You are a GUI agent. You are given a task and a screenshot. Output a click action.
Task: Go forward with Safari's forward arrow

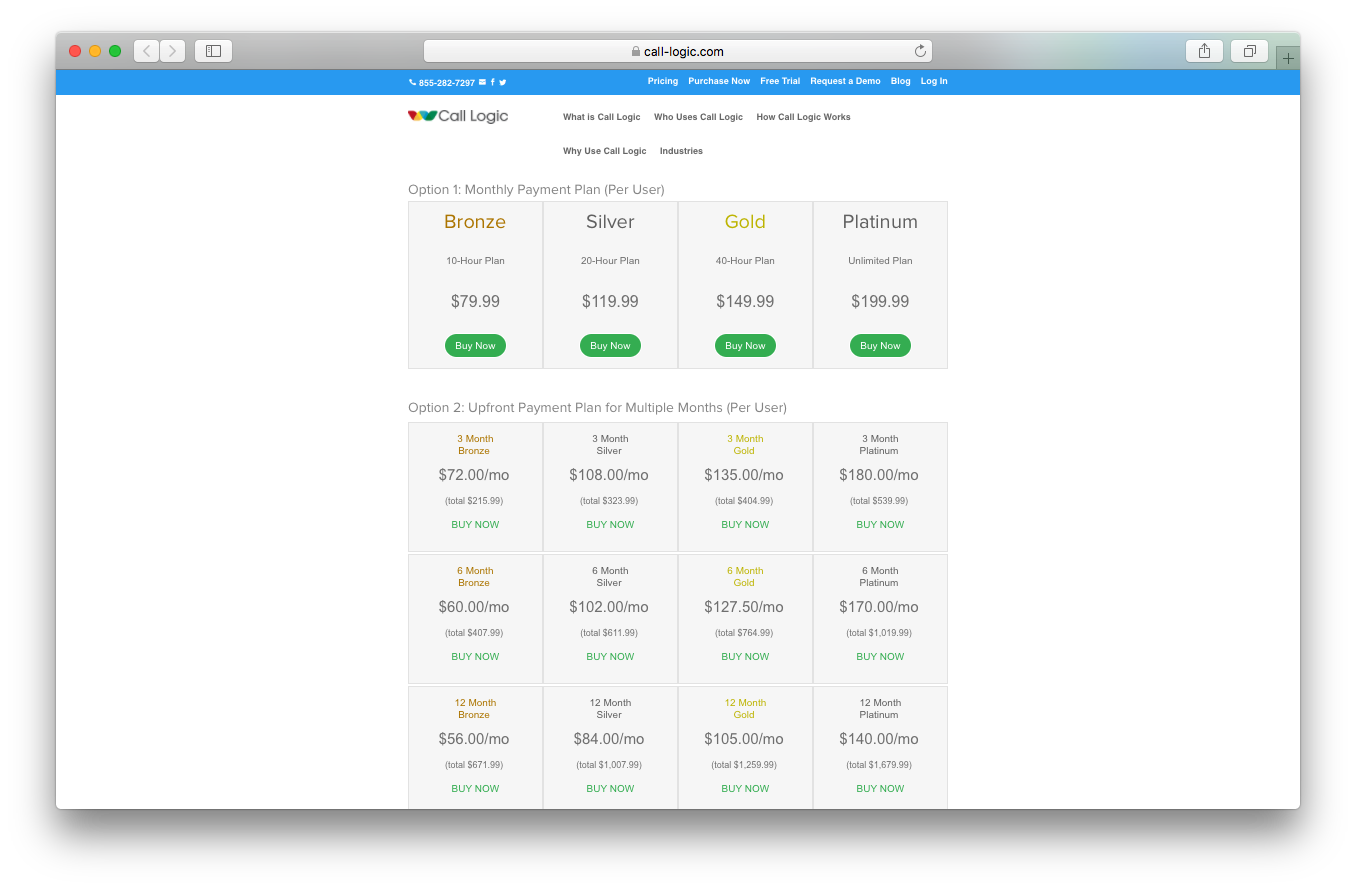pyautogui.click(x=172, y=51)
